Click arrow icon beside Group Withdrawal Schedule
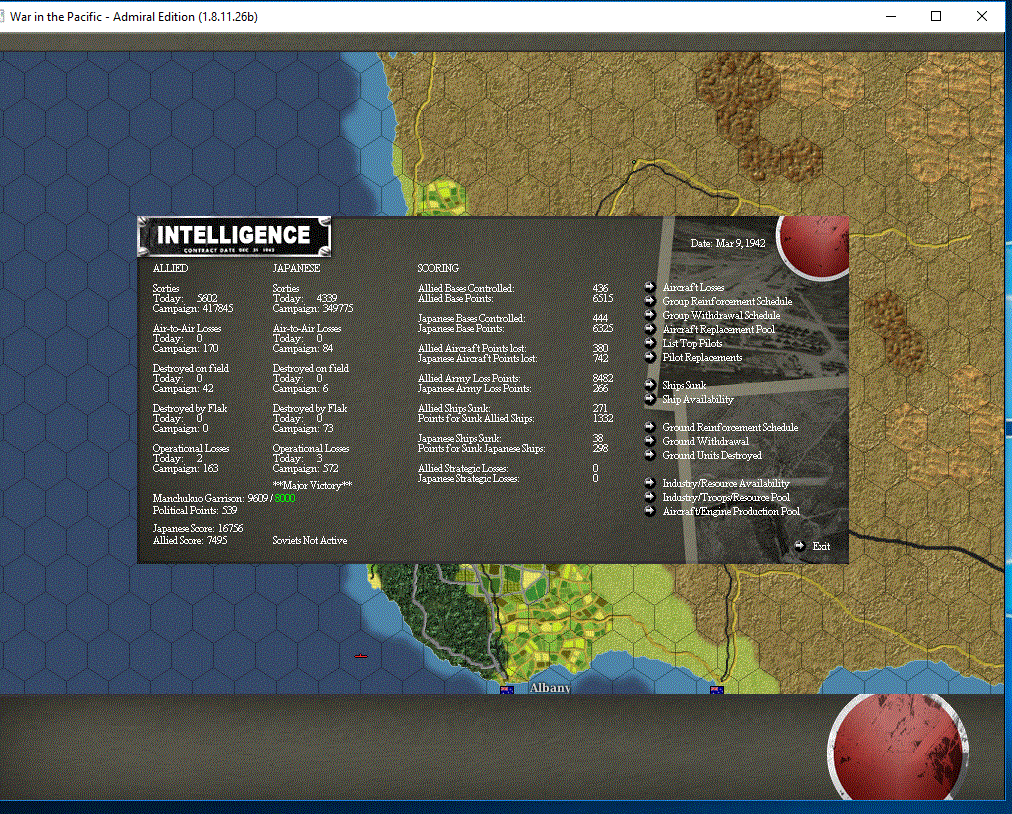The image size is (1012, 814). [650, 315]
